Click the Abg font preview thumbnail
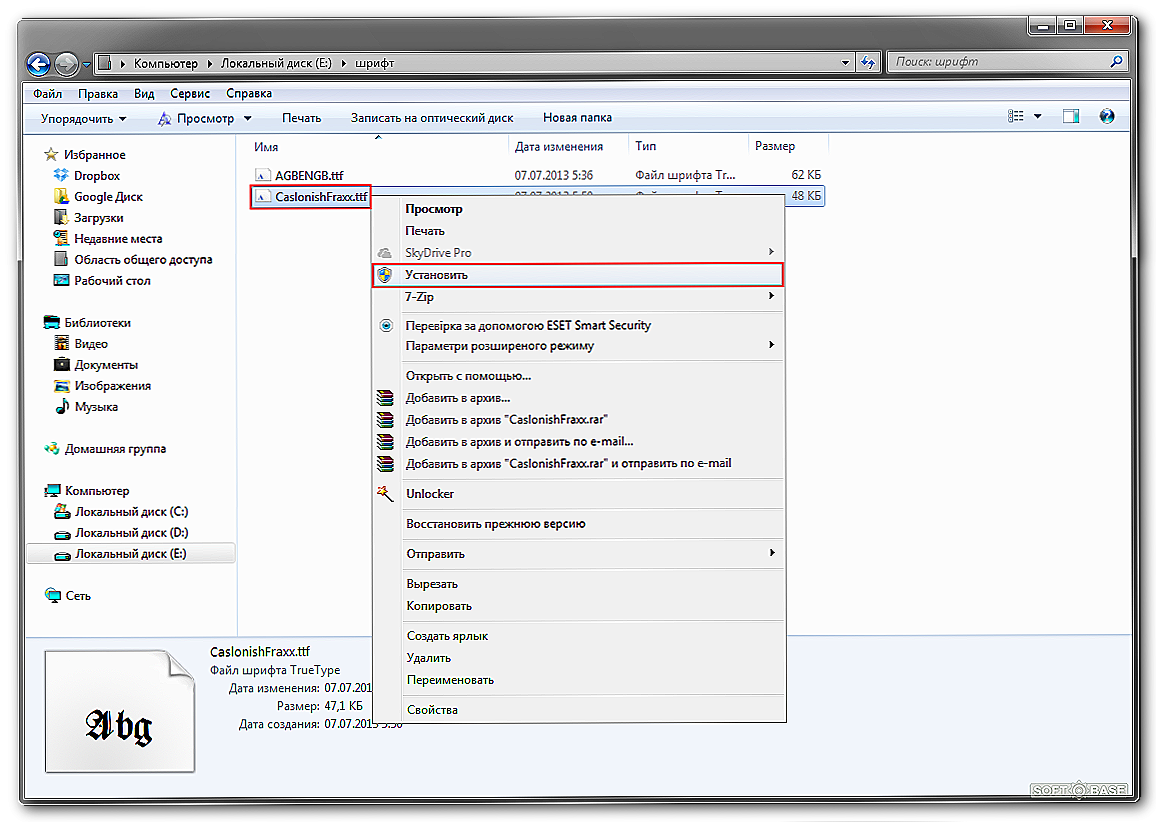Image resolution: width=1156 pixels, height=822 pixels. 120,711
